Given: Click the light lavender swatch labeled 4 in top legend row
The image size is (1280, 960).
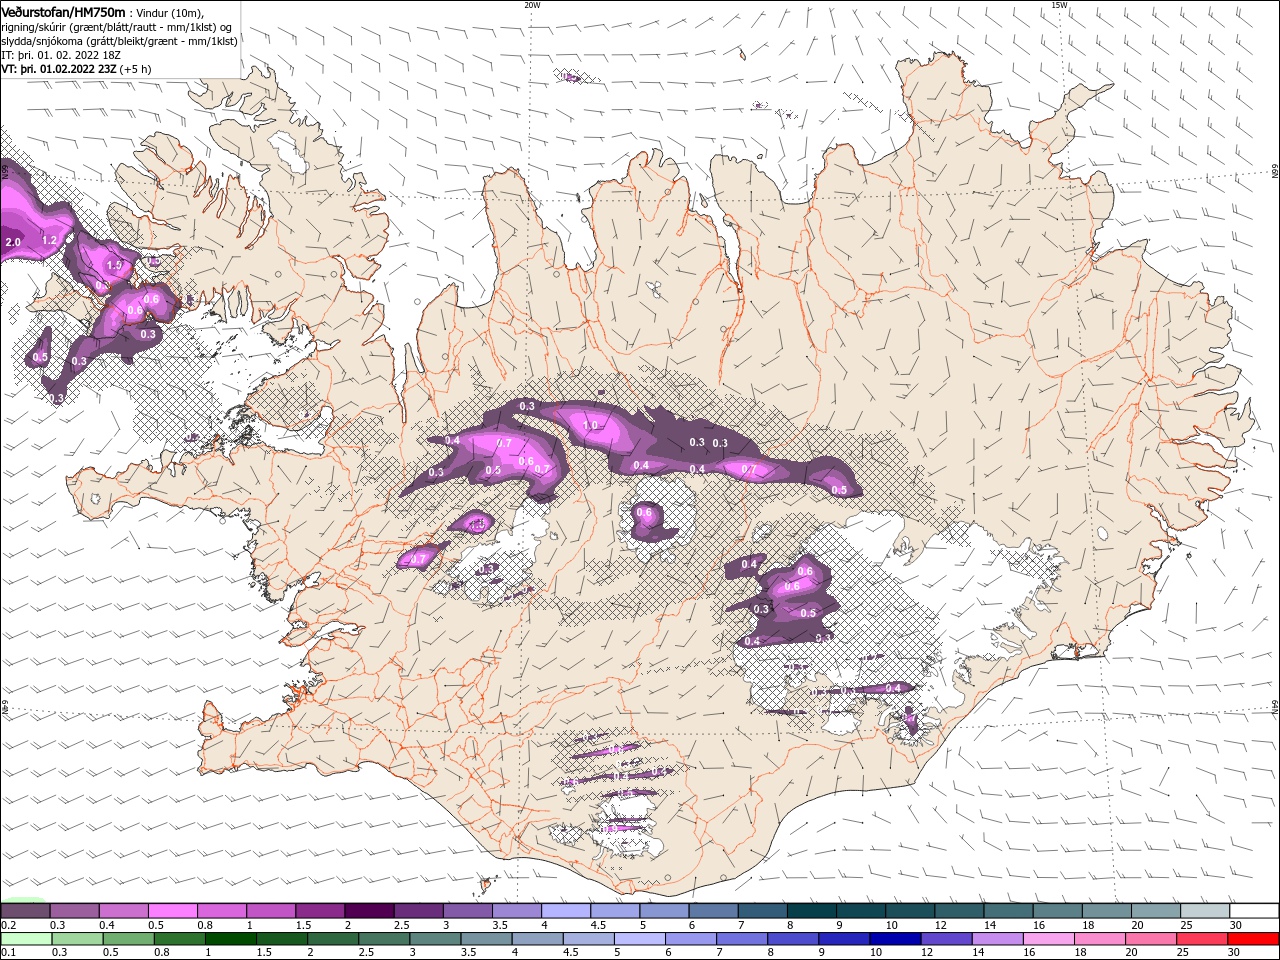Looking at the screenshot, I should click(565, 911).
